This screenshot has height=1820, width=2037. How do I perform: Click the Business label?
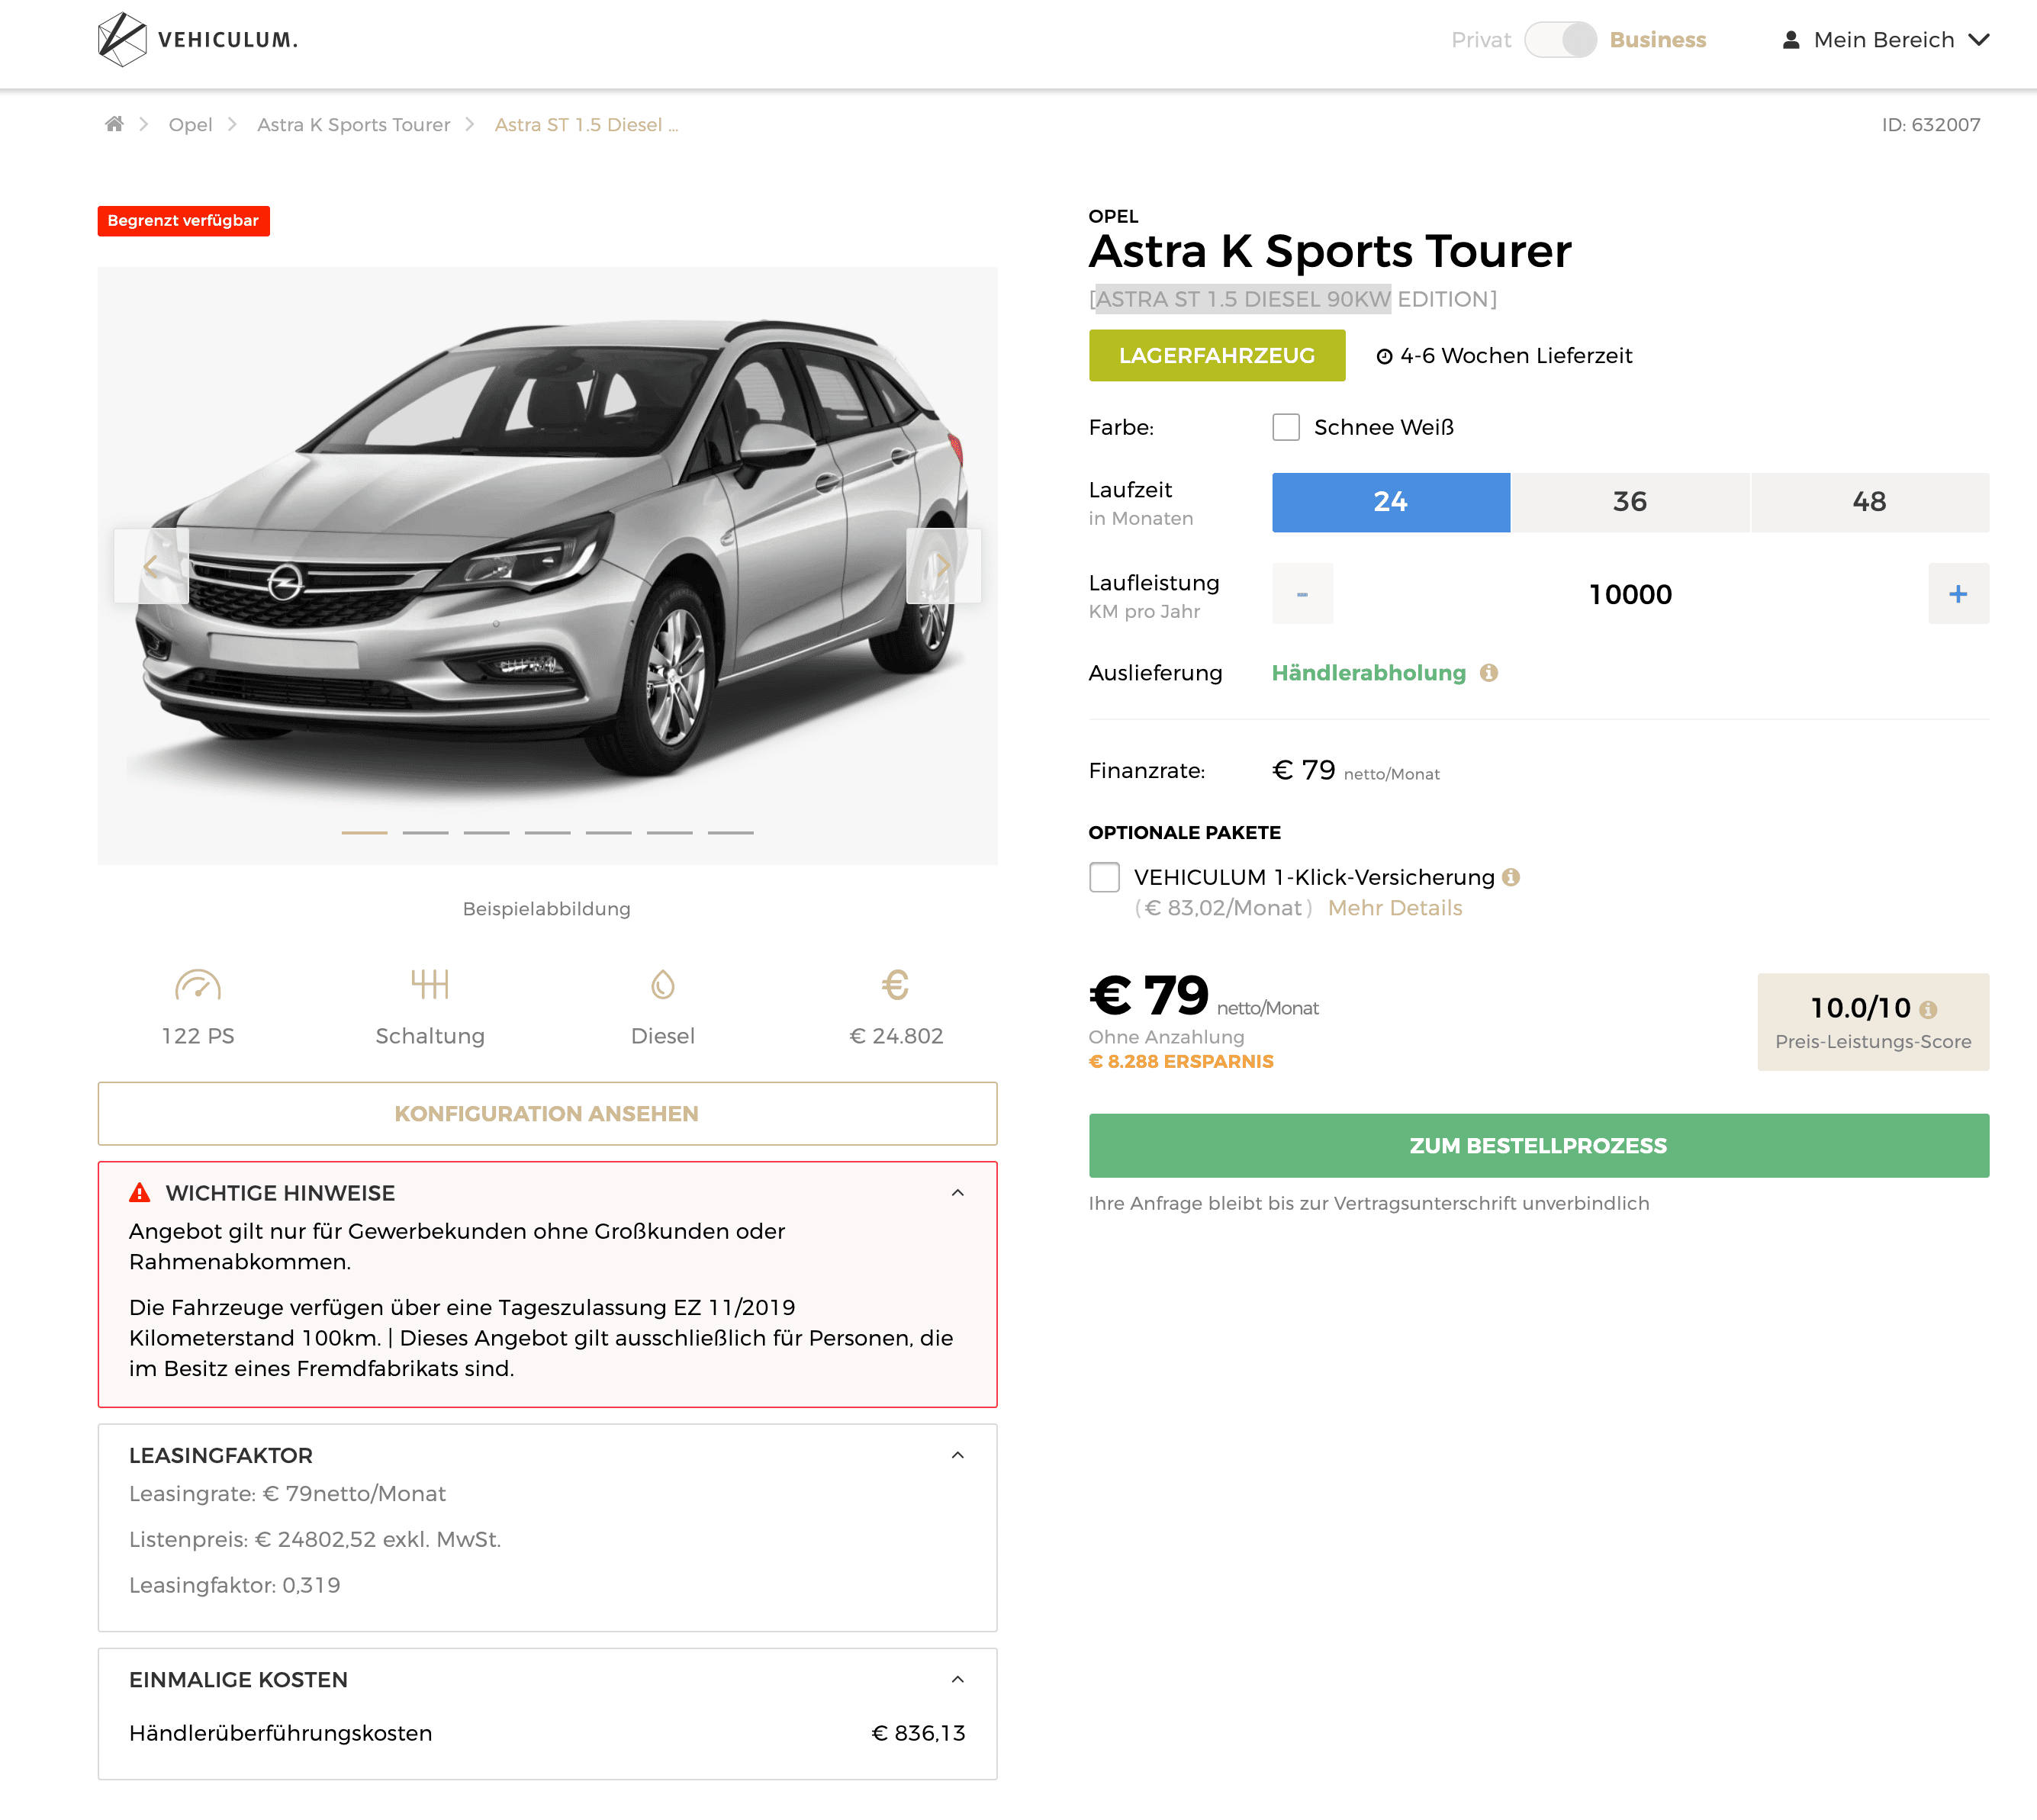point(1657,40)
